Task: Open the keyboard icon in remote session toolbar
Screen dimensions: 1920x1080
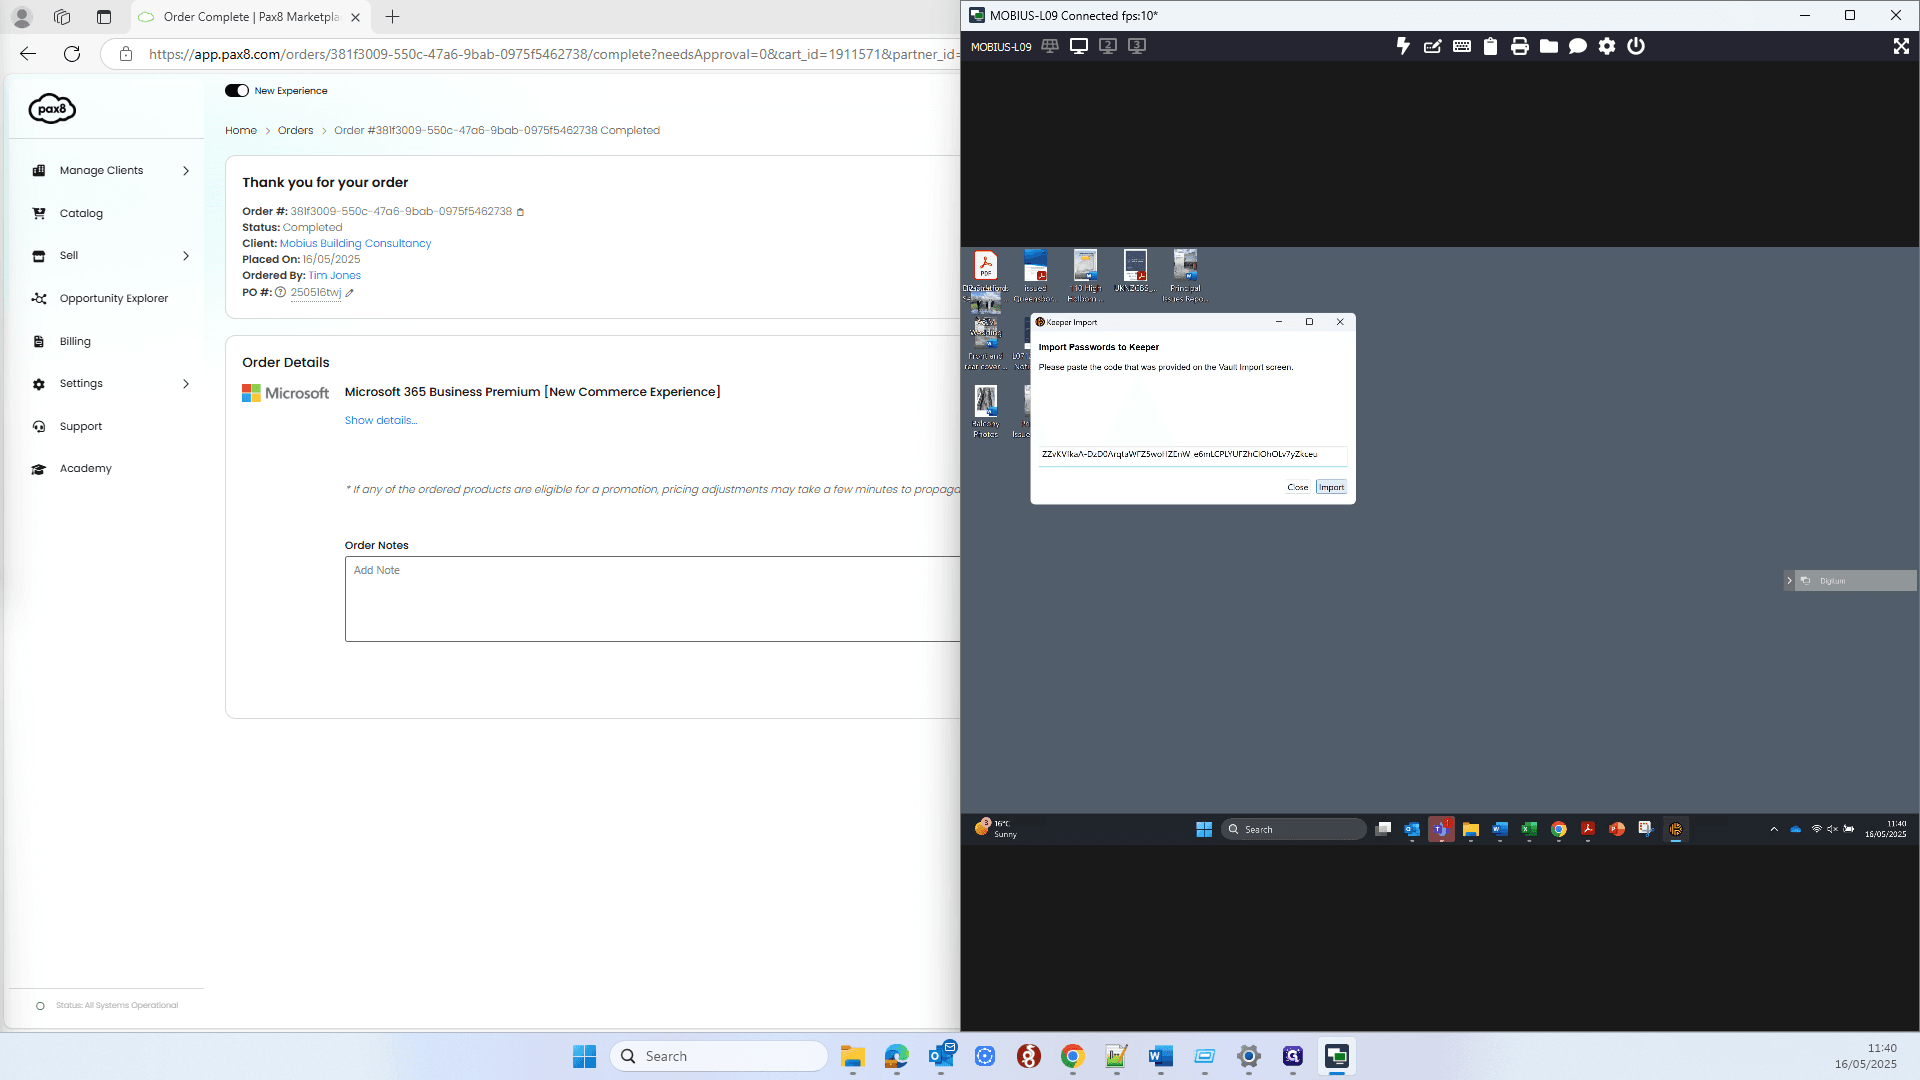Action: pyautogui.click(x=1461, y=46)
